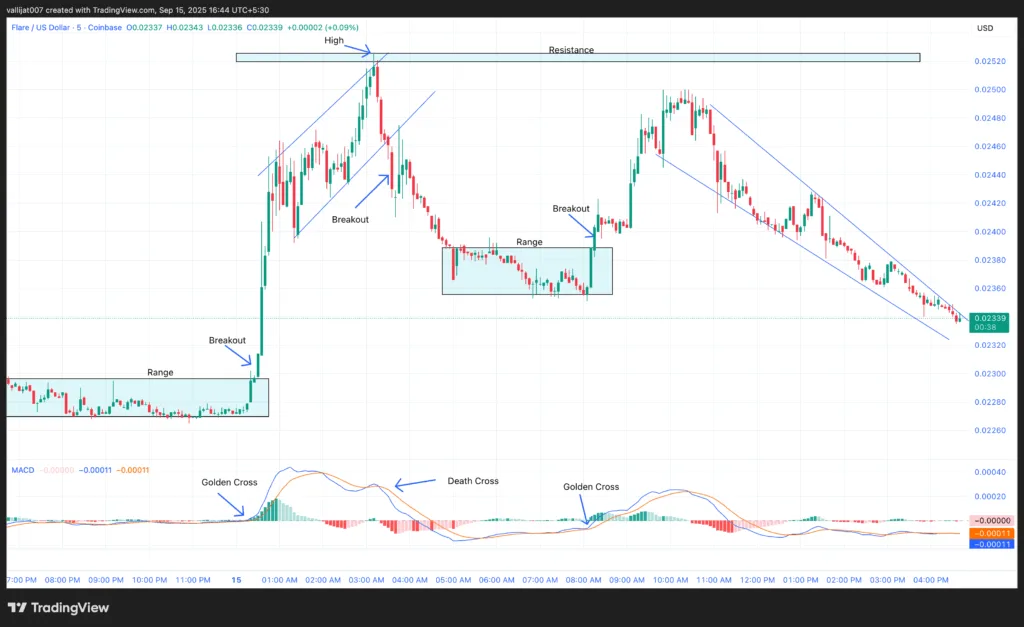Click price axis label 0.02480

[990, 118]
